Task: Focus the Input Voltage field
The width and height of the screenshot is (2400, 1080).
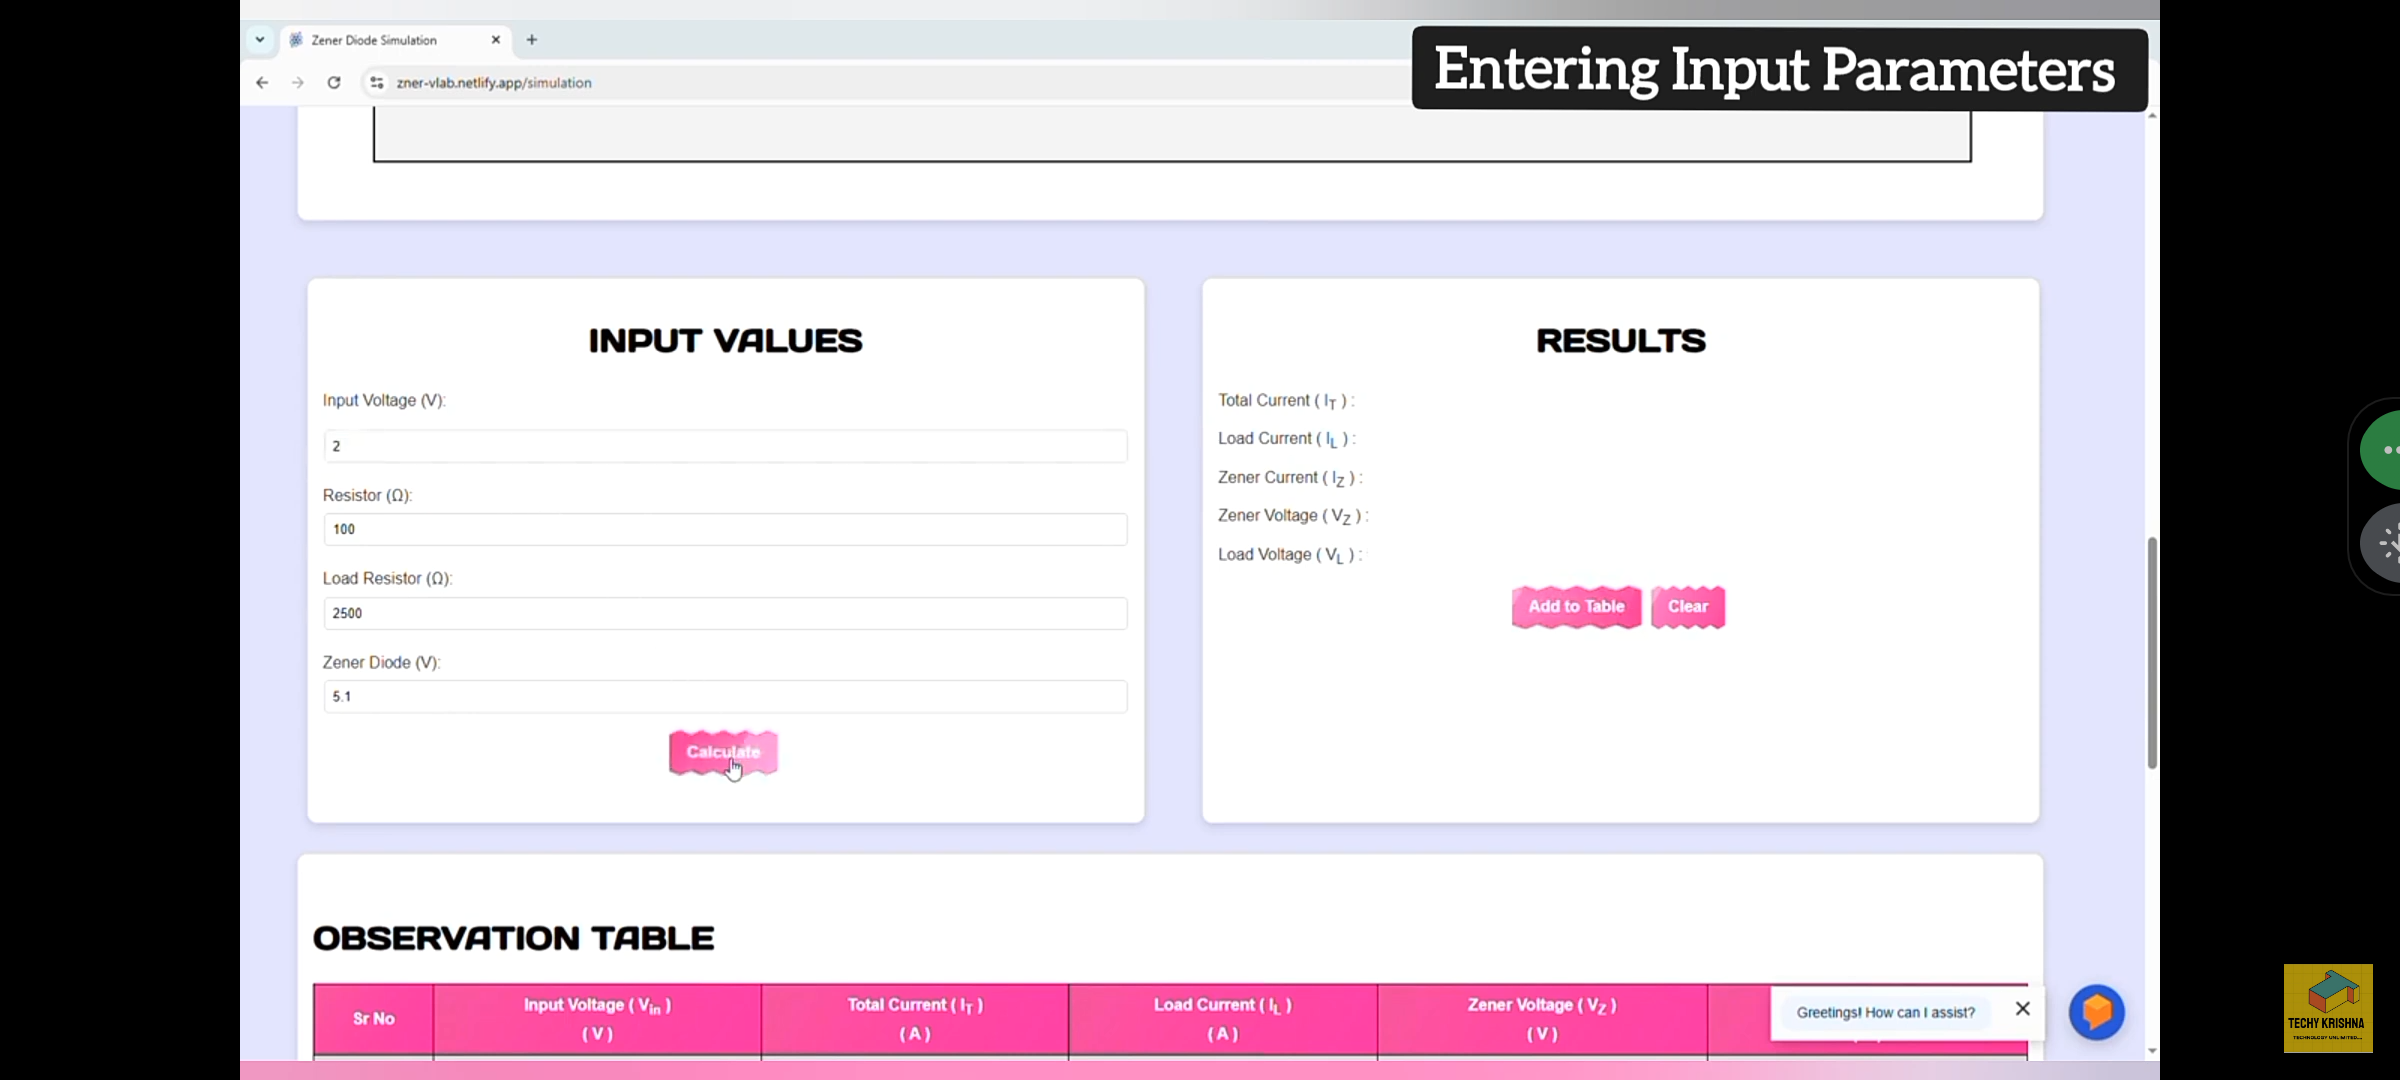Action: click(x=725, y=446)
